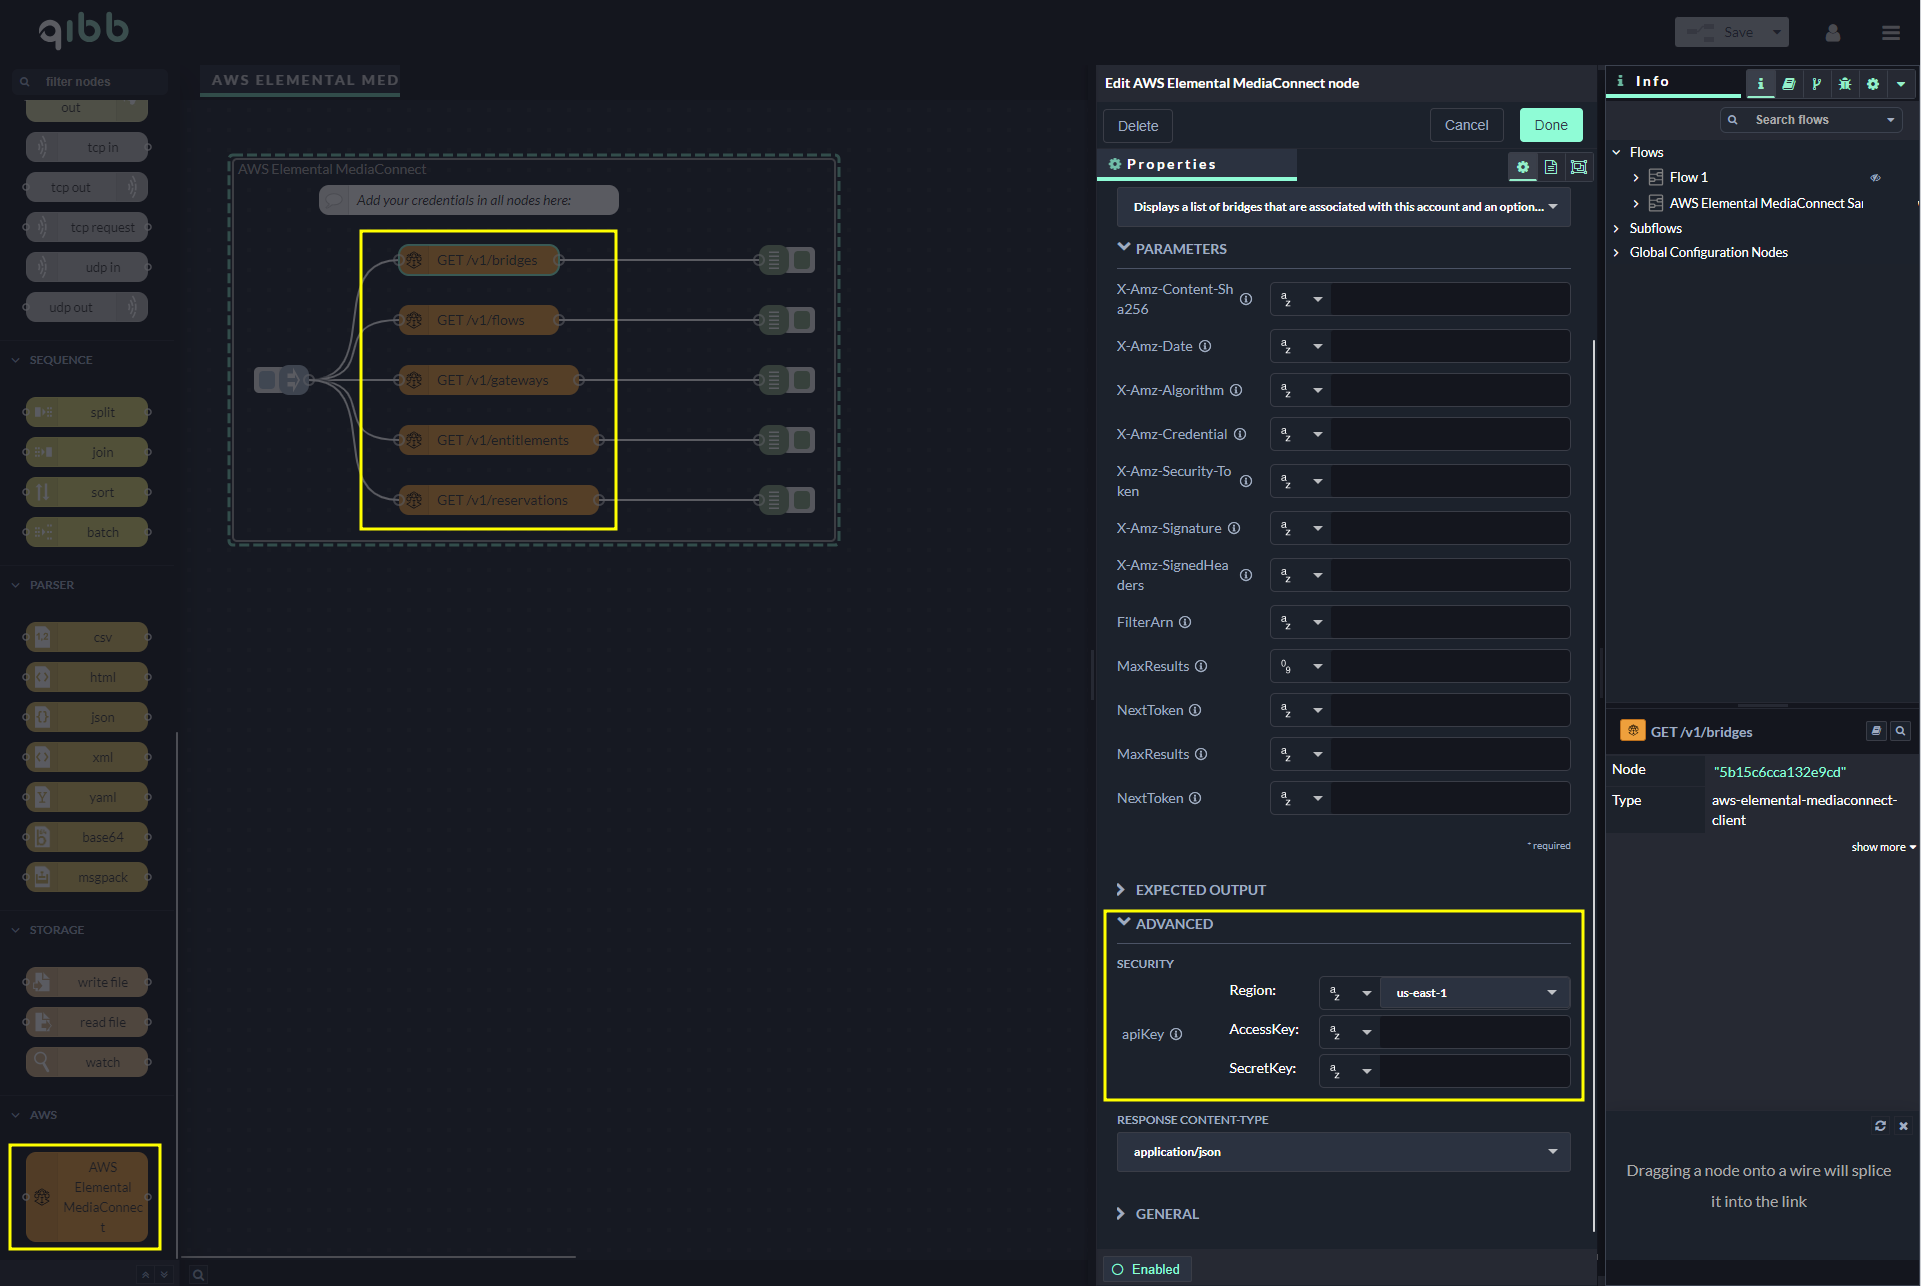
Task: Open the debug messages sidebar tab
Action: (1844, 83)
